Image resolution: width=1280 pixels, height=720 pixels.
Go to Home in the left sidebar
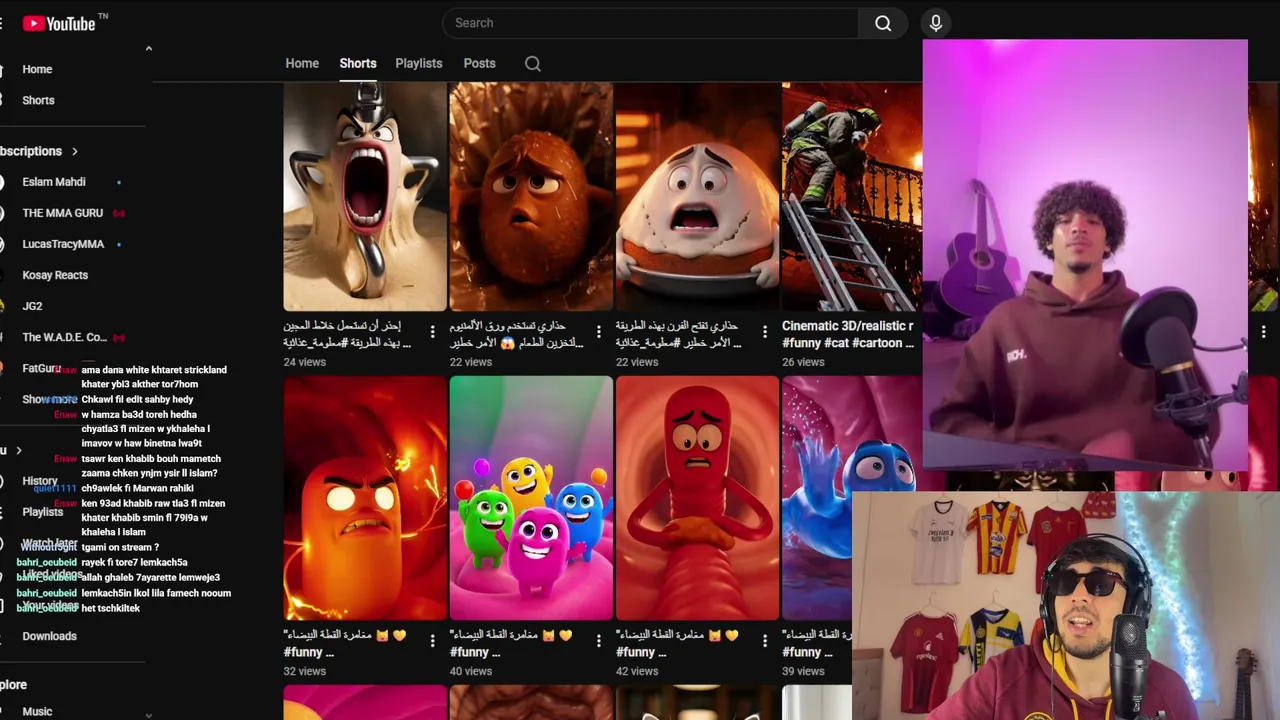(x=37, y=69)
